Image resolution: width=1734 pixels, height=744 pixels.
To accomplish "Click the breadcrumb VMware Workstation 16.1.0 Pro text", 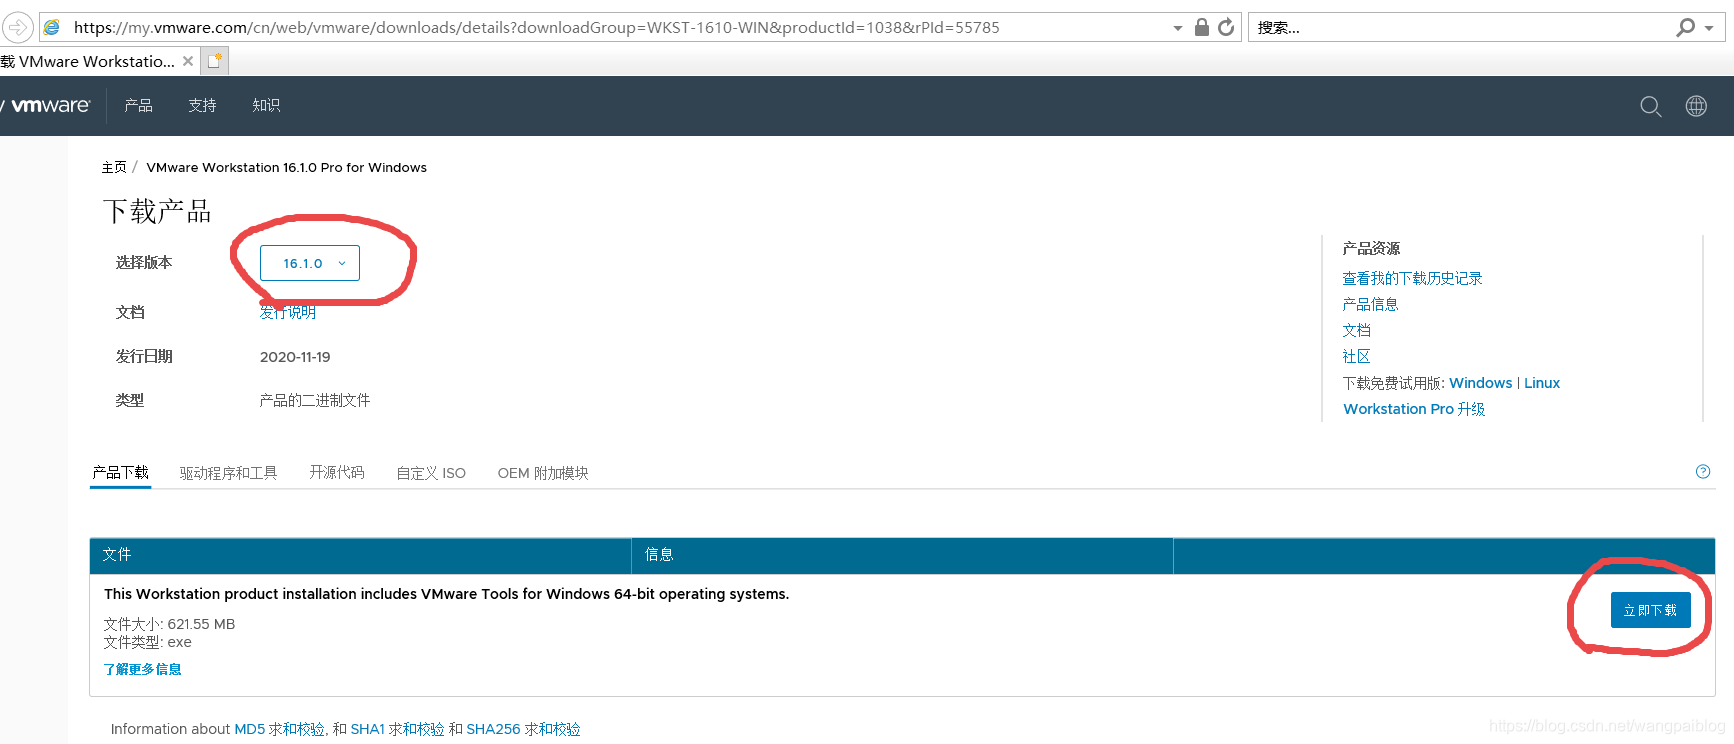I will click(x=286, y=167).
